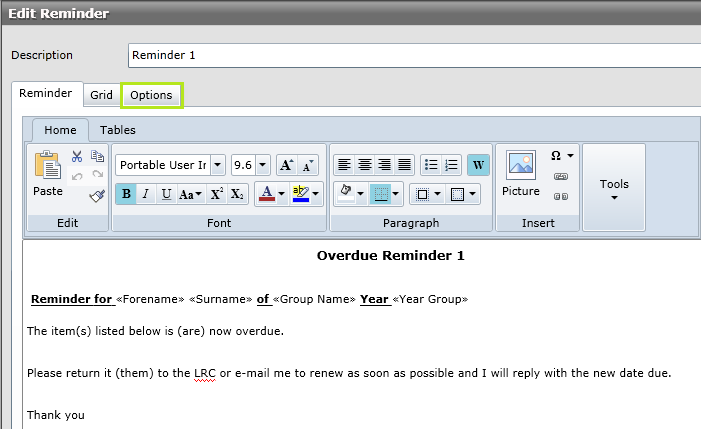Click the Paste clipboard icon
This screenshot has width=701, height=429.
point(47,166)
